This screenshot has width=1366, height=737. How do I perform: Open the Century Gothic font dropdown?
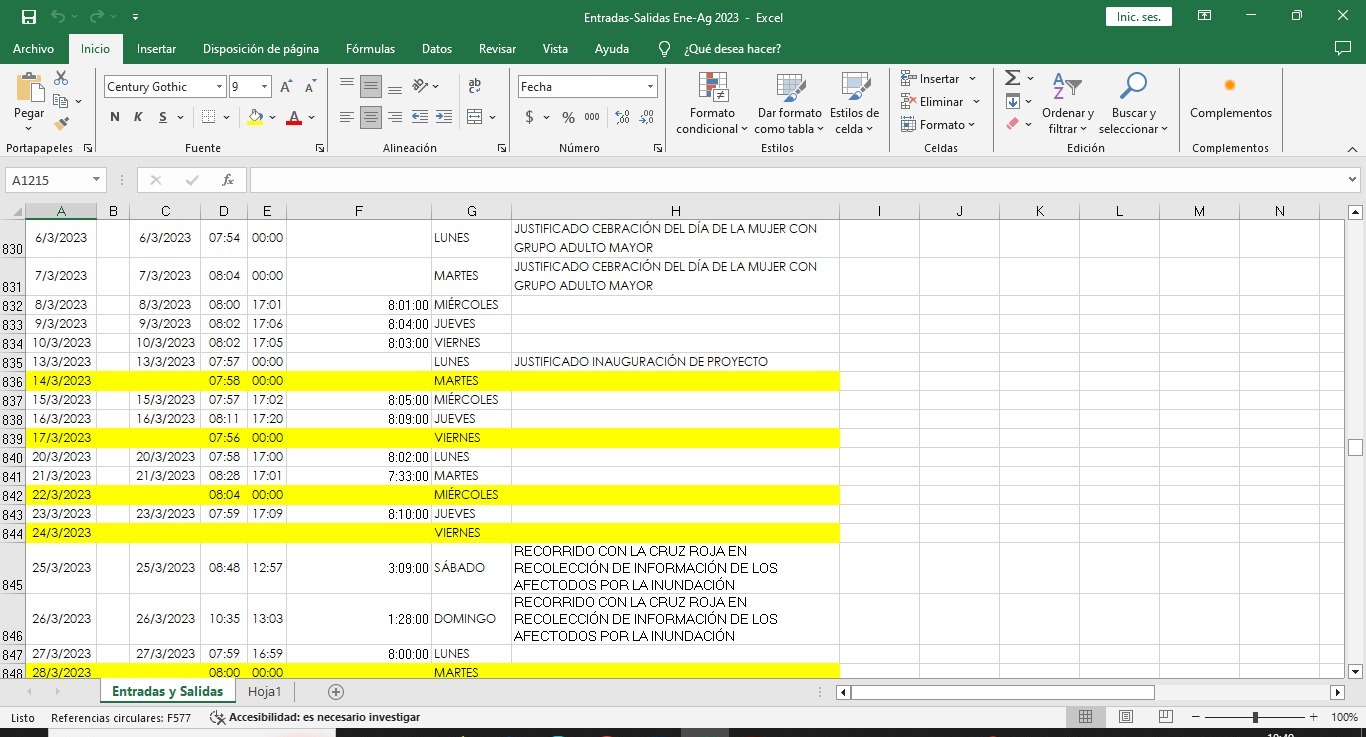pos(219,87)
